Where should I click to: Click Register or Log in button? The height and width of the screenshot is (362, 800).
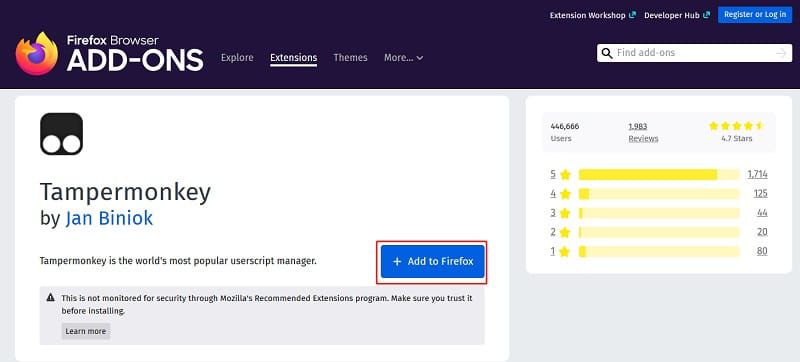[x=755, y=15]
